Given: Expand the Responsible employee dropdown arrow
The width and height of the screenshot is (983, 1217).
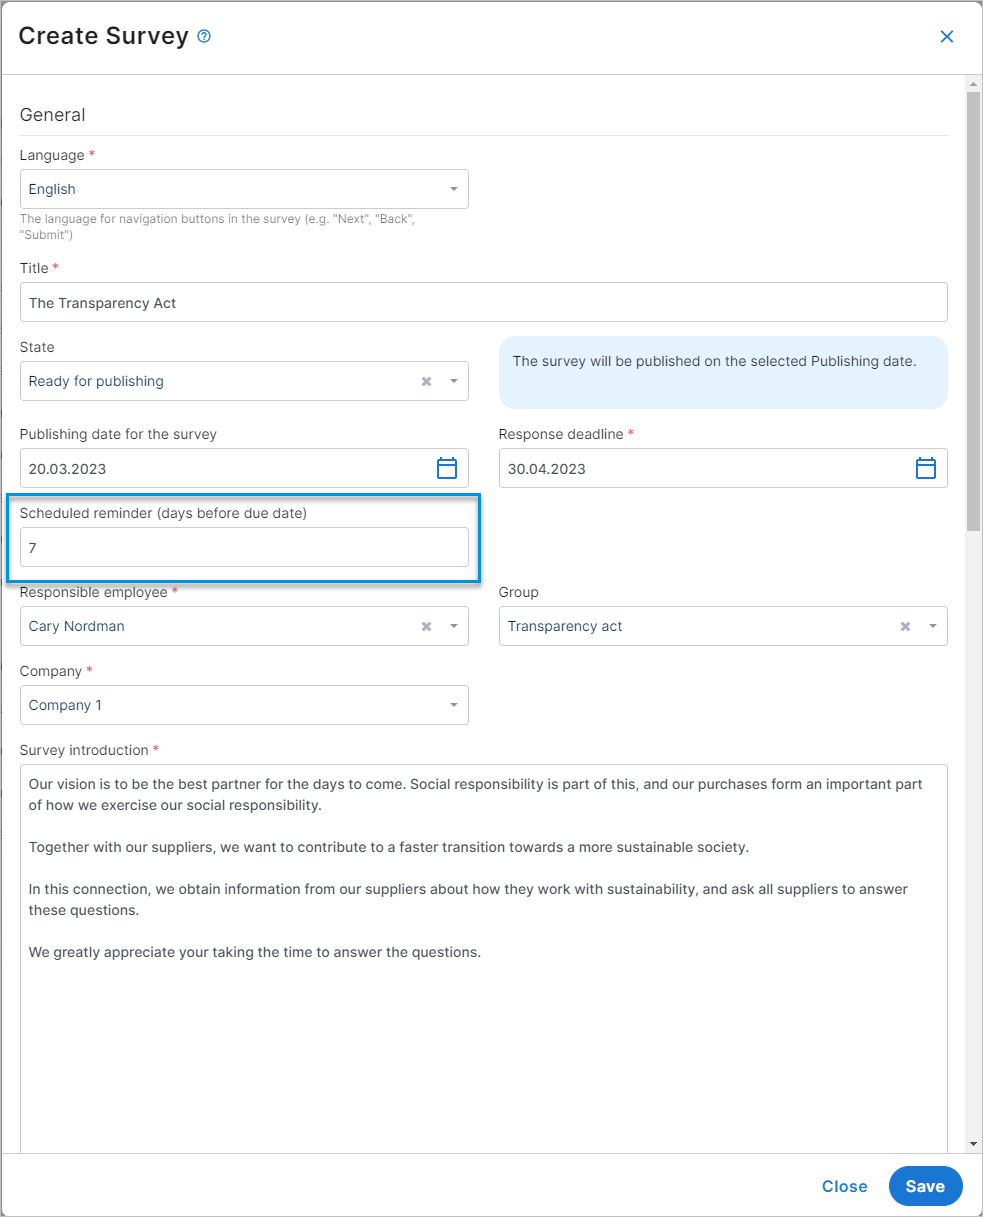Looking at the screenshot, I should pyautogui.click(x=454, y=626).
